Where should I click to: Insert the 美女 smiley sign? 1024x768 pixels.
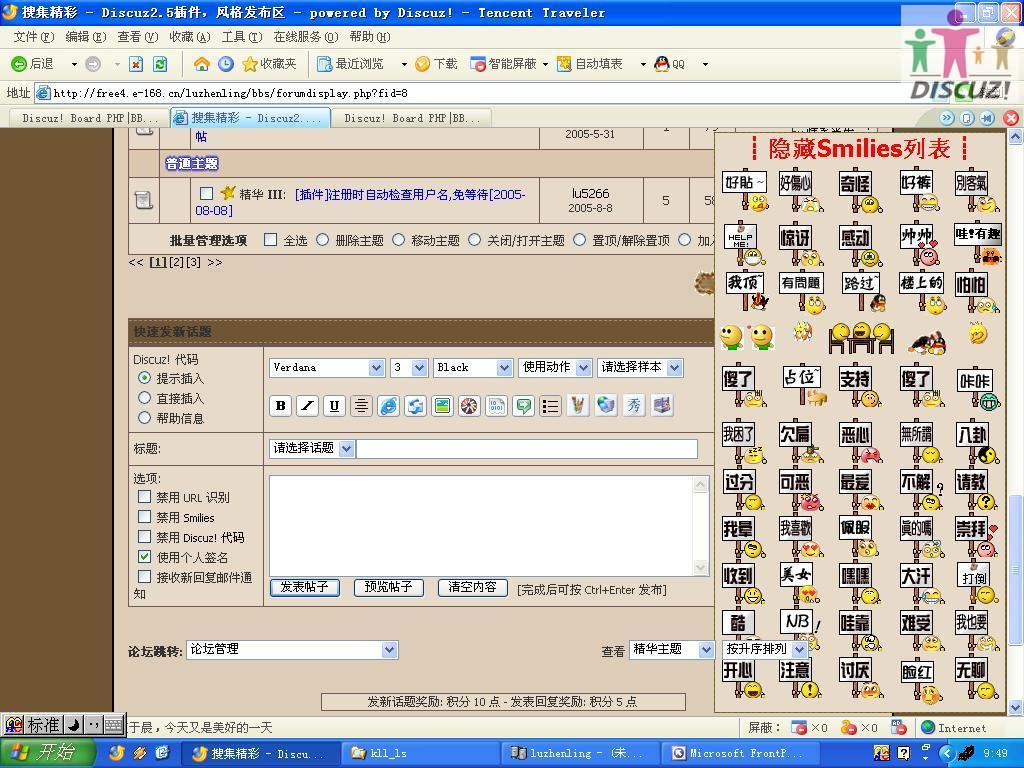click(x=799, y=583)
